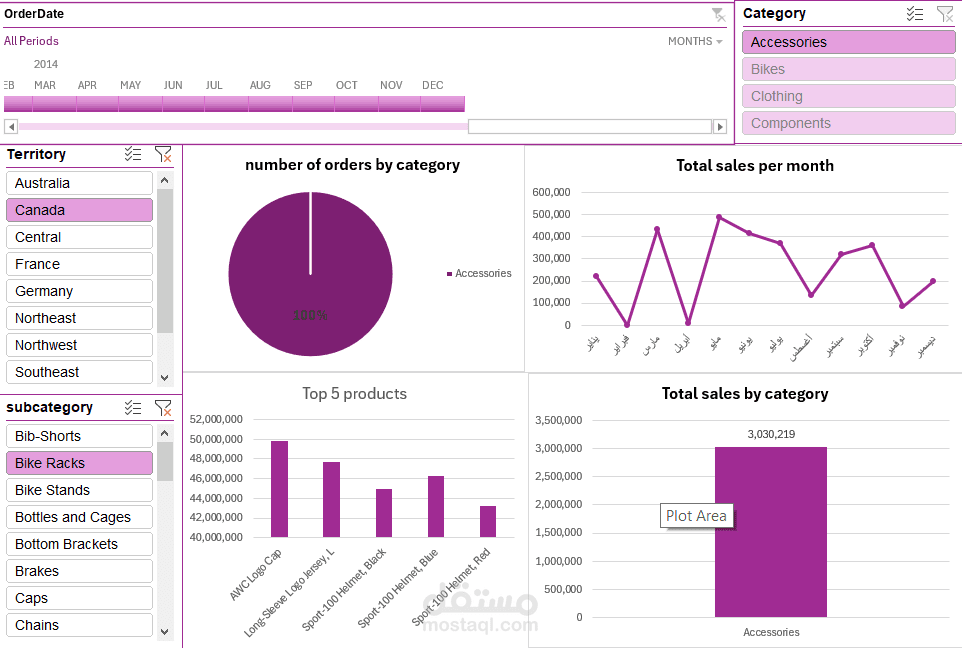Select Bib-Shorts subcategory
This screenshot has width=962, height=648.
point(79,436)
